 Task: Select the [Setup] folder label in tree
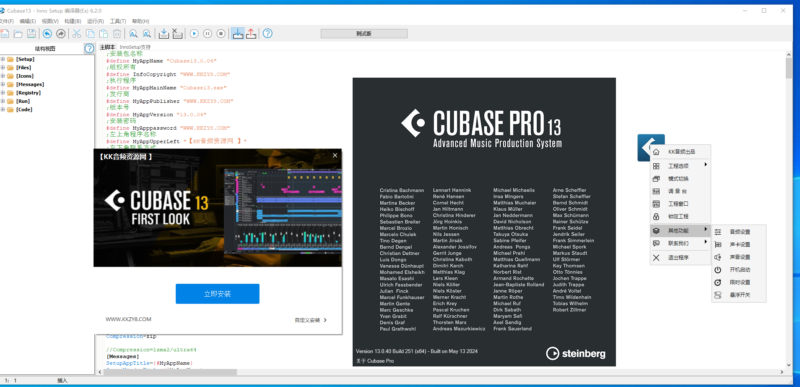[25, 59]
